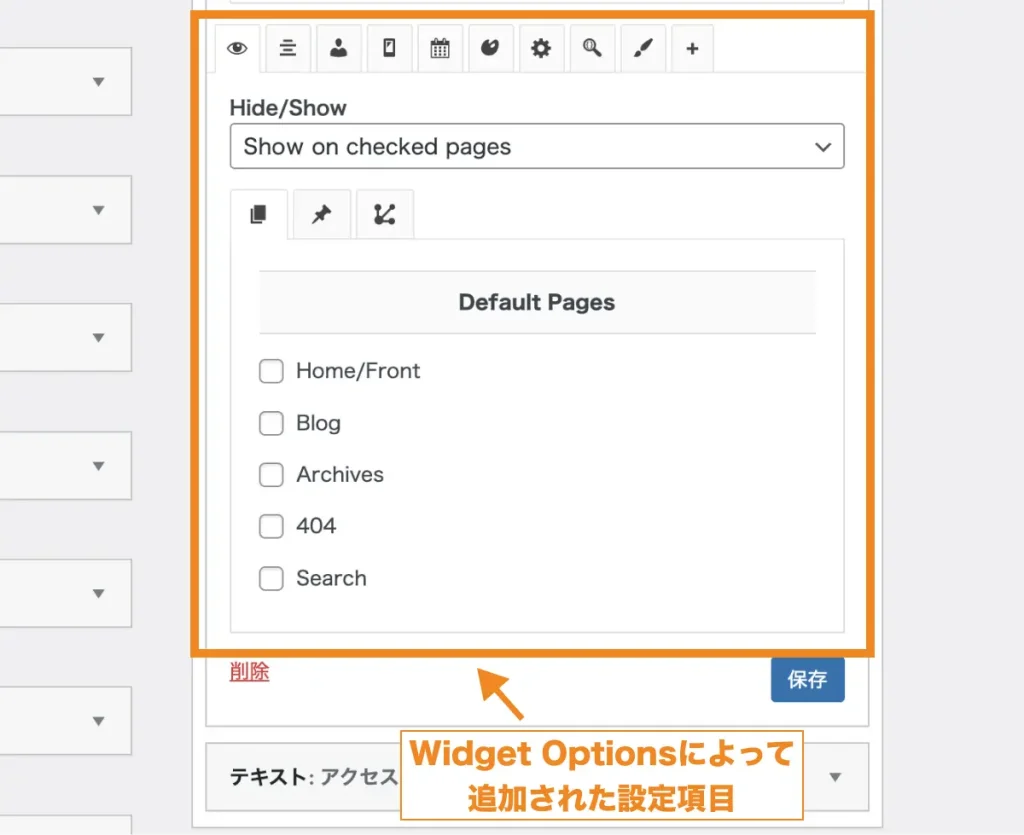Open the calendar days tab
This screenshot has height=835, width=1024.
click(x=440, y=49)
